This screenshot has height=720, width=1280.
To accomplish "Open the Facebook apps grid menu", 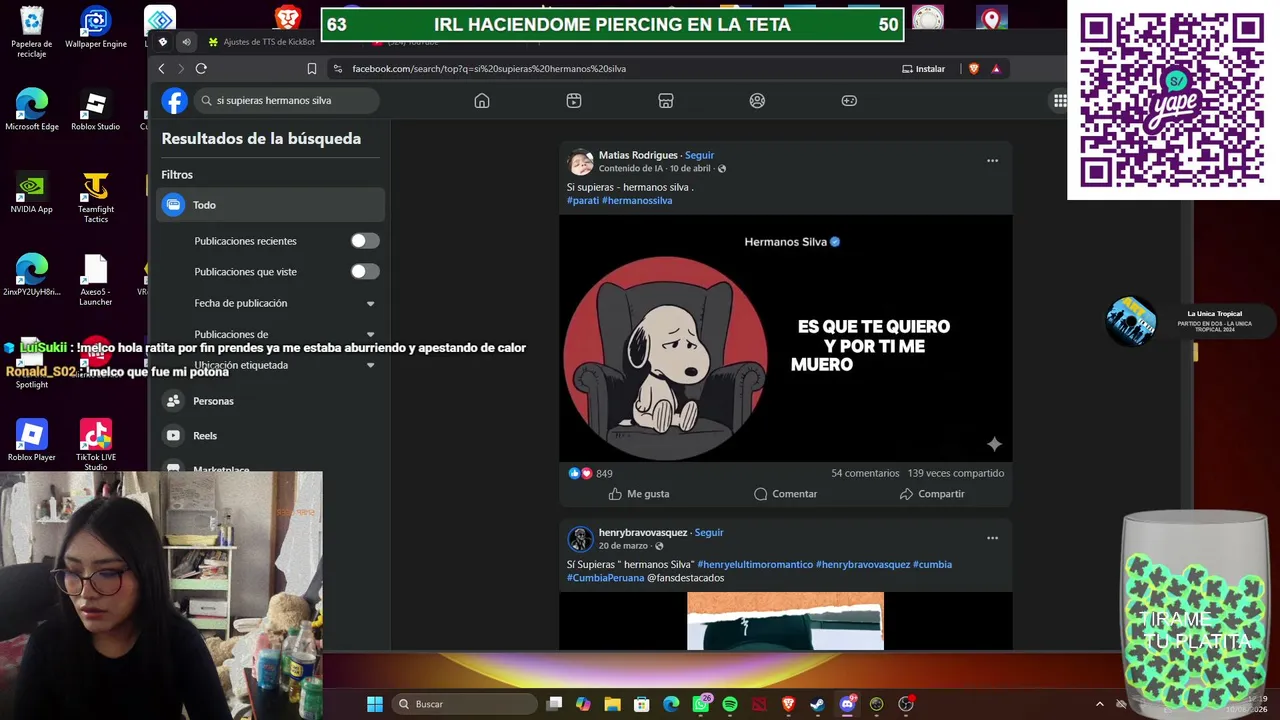I will click(x=1060, y=101).
